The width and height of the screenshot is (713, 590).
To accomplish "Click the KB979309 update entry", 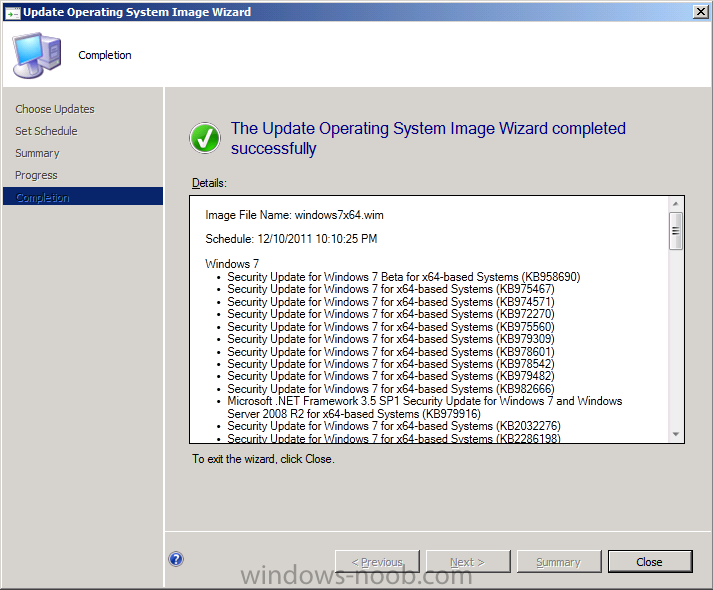I will (x=391, y=339).
